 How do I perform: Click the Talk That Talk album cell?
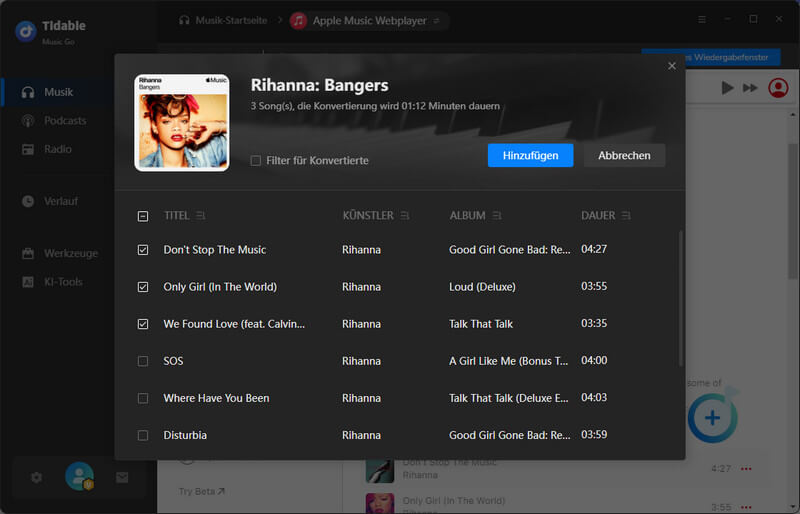[481, 324]
